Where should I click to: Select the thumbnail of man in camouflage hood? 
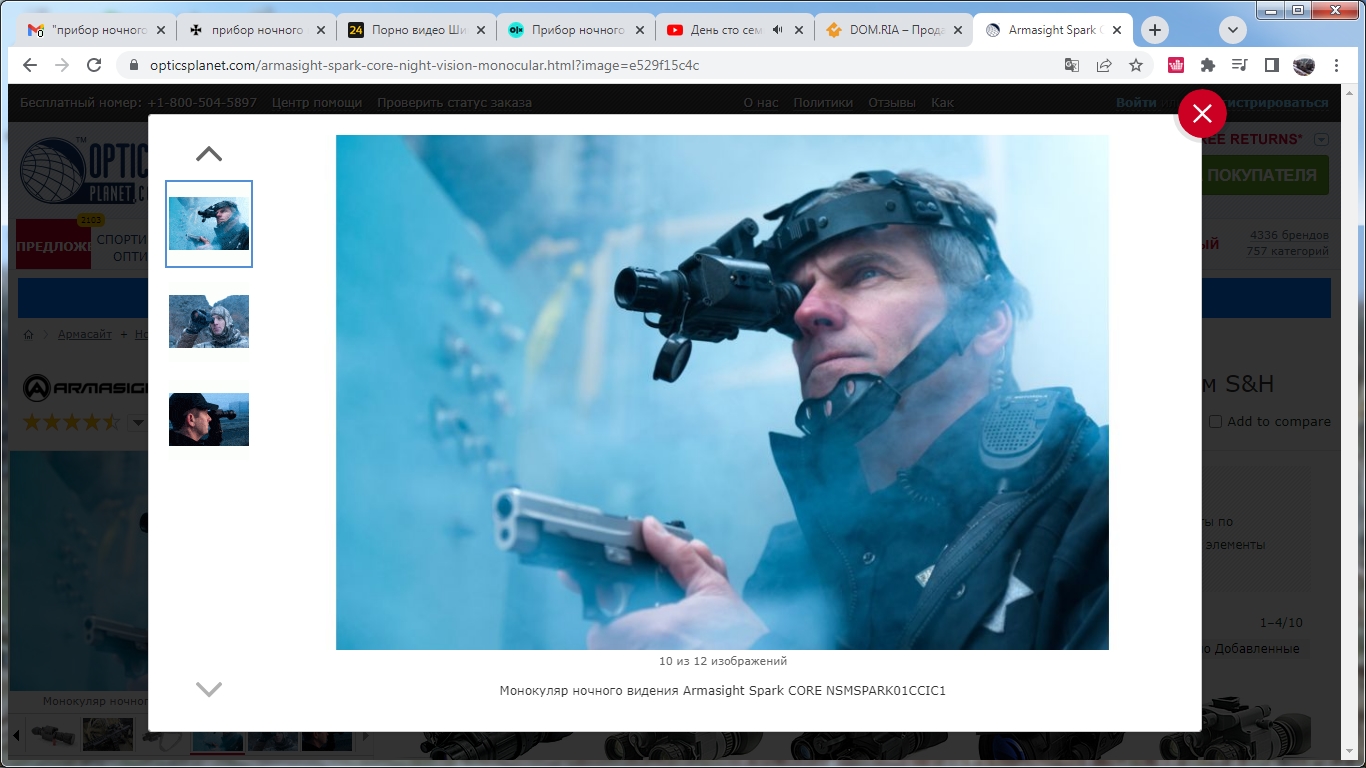point(209,321)
